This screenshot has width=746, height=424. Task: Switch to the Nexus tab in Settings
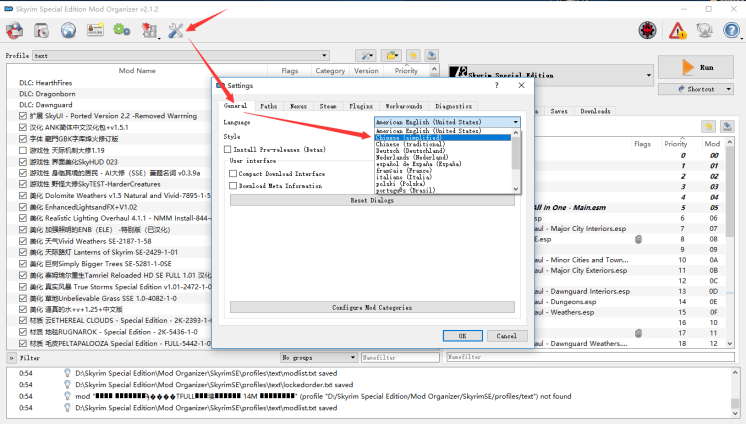coord(298,106)
